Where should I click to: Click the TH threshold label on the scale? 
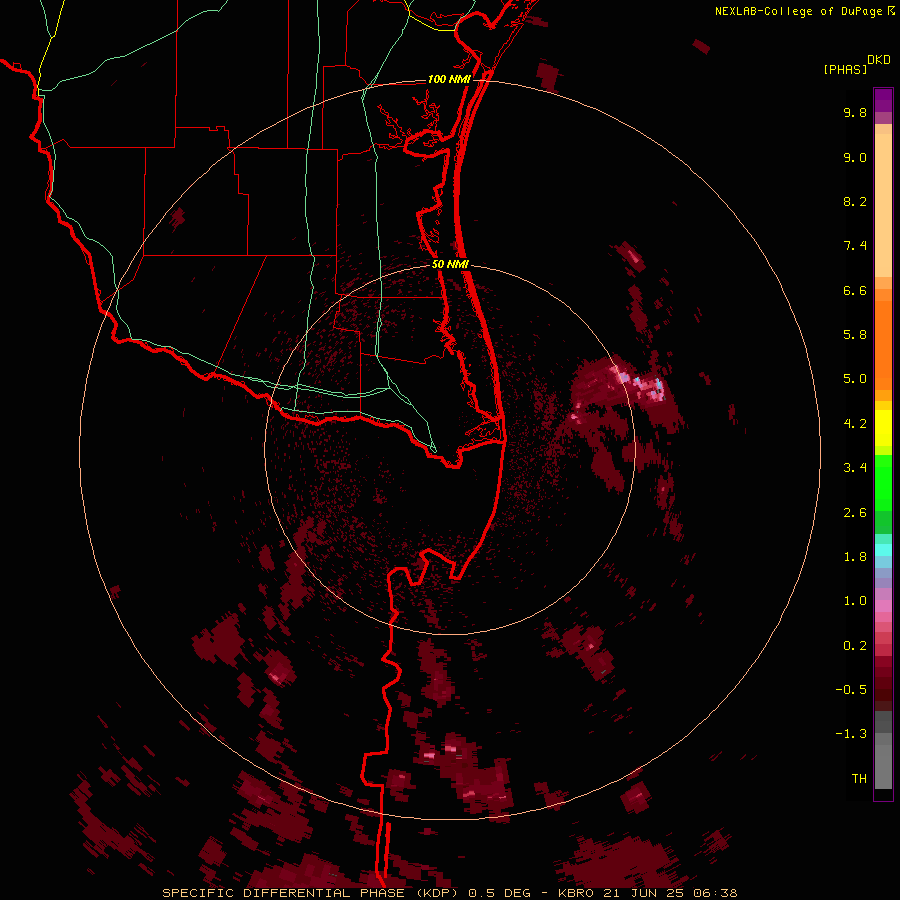859,779
